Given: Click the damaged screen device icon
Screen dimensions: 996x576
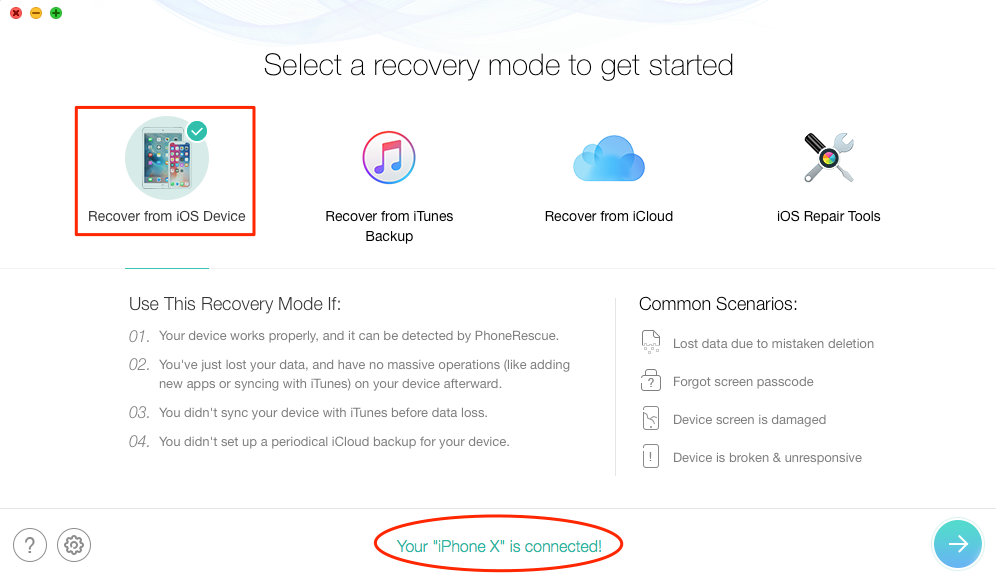Looking at the screenshot, I should 650,419.
